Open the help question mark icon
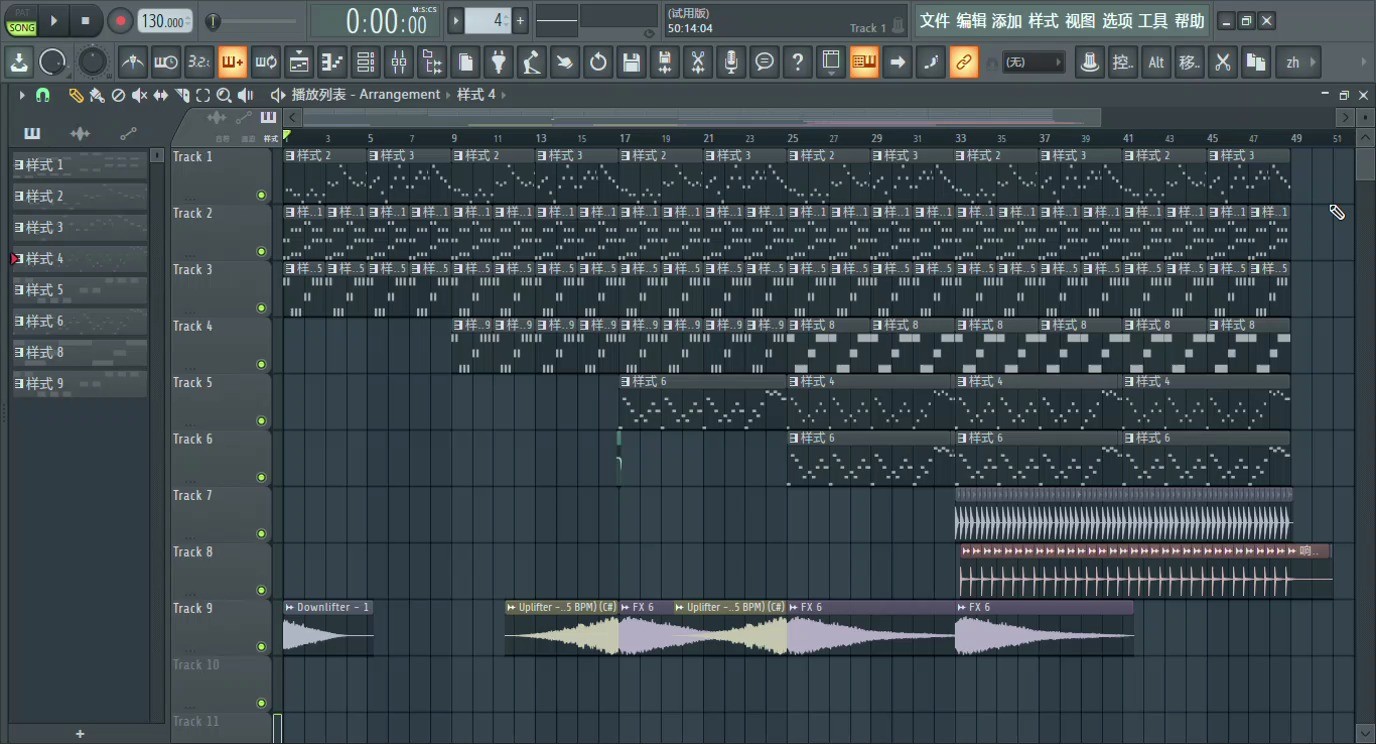The width and height of the screenshot is (1376, 744). tap(797, 62)
